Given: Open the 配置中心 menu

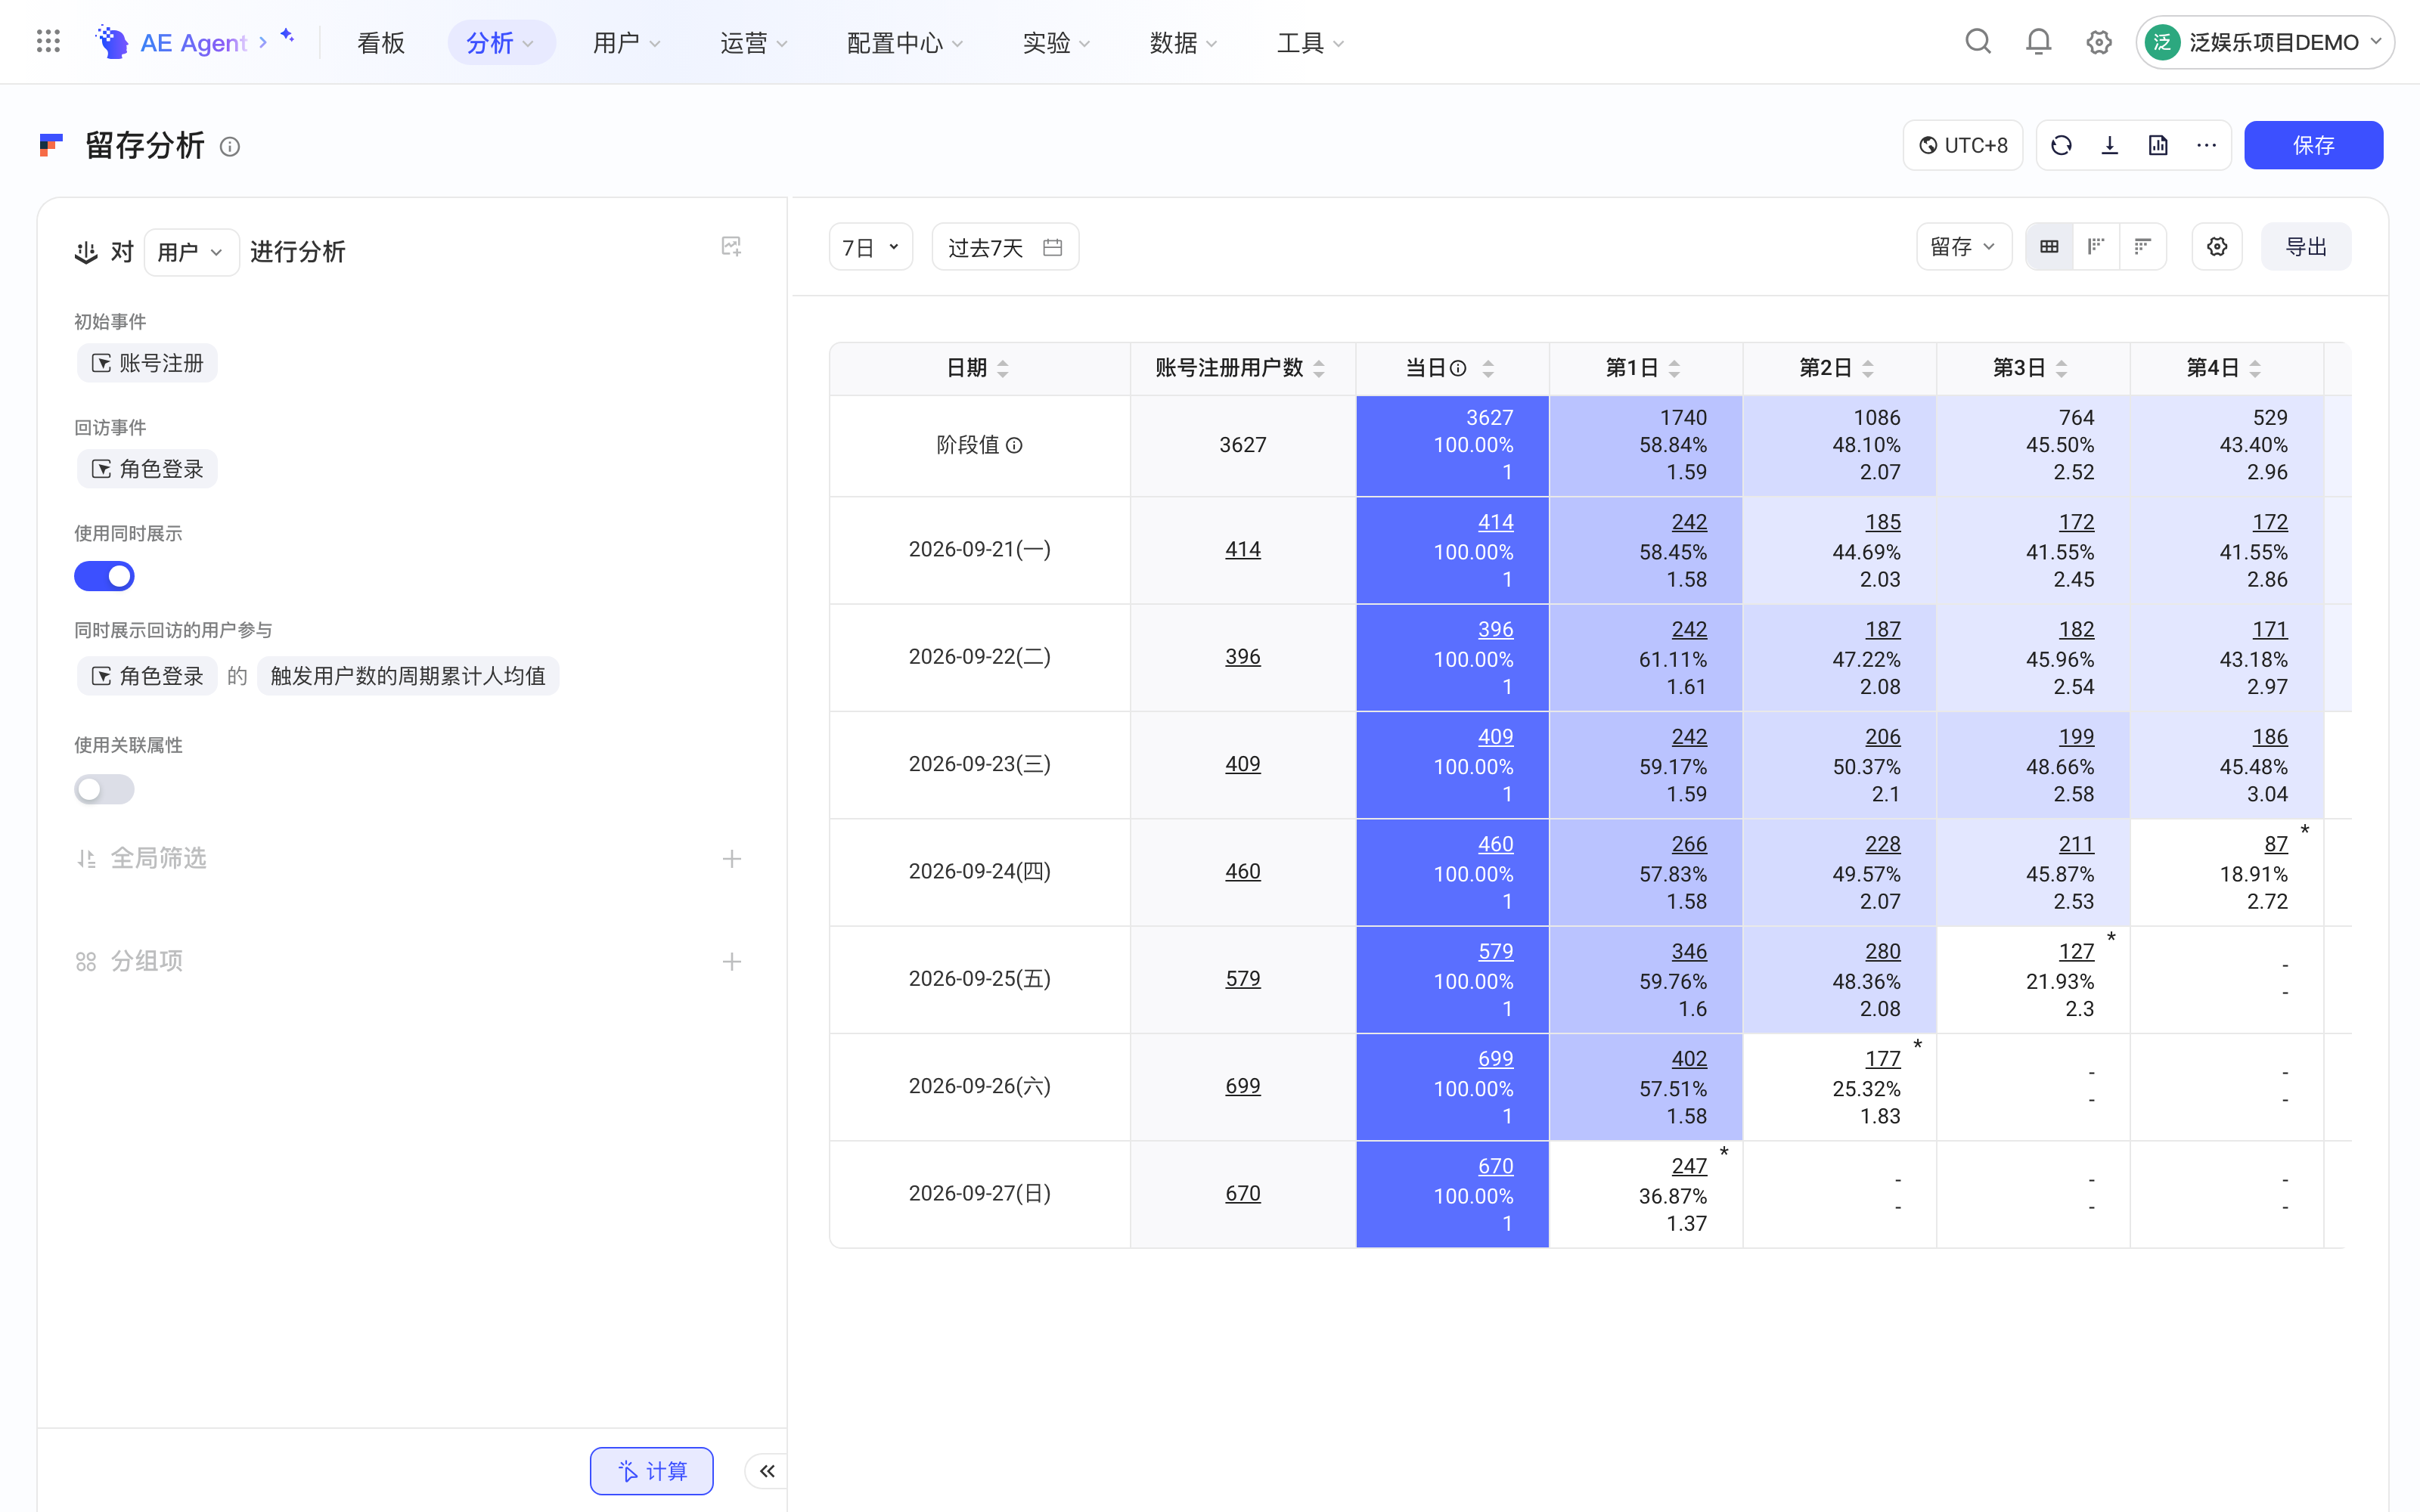Looking at the screenshot, I should (905, 43).
